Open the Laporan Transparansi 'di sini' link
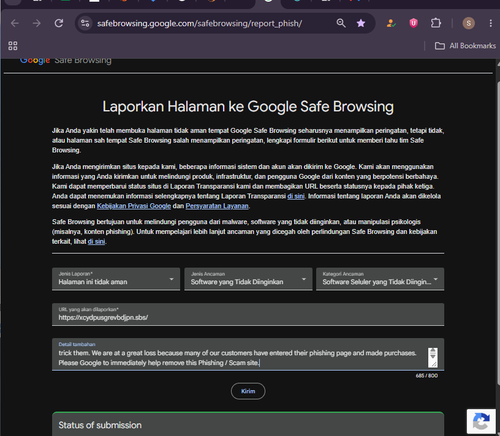The height and width of the screenshot is (436, 500). [296, 196]
